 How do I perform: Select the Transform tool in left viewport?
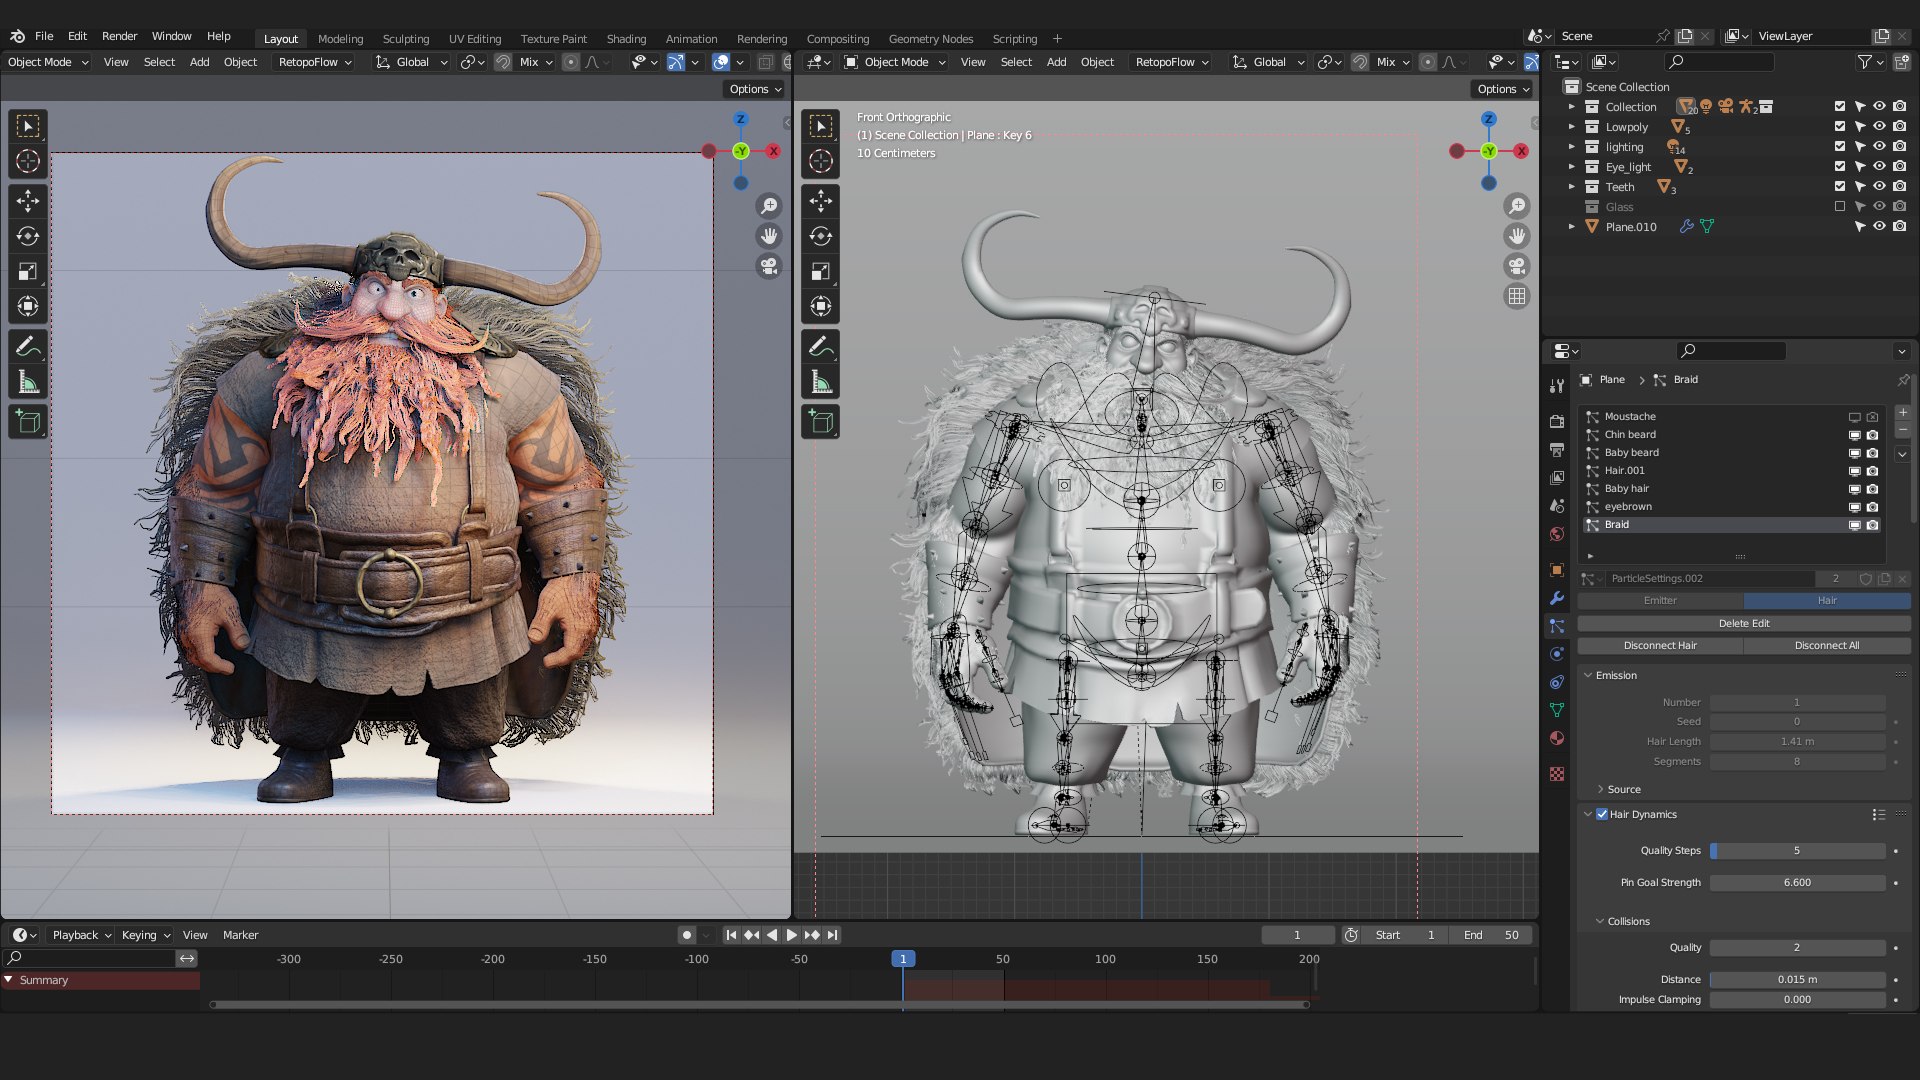(28, 306)
